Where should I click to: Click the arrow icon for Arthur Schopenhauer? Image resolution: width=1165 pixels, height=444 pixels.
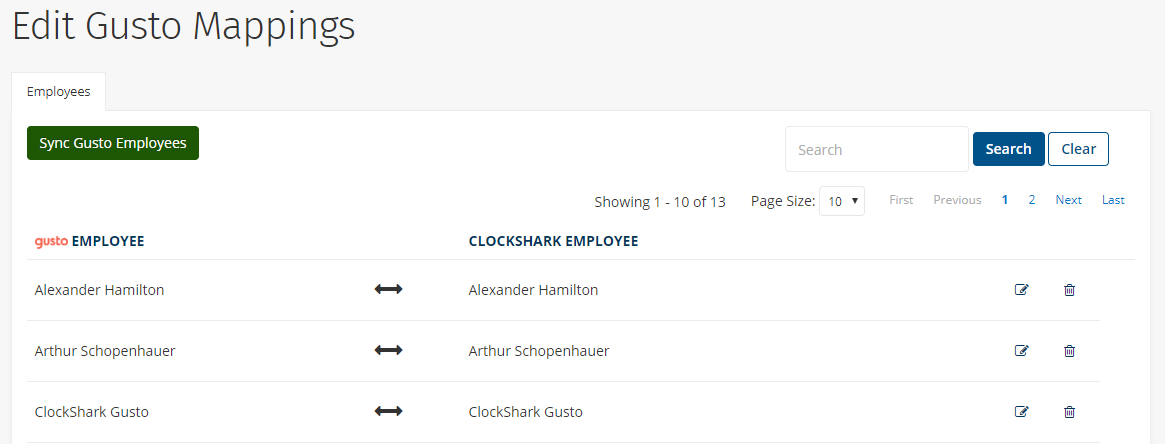[x=388, y=350]
